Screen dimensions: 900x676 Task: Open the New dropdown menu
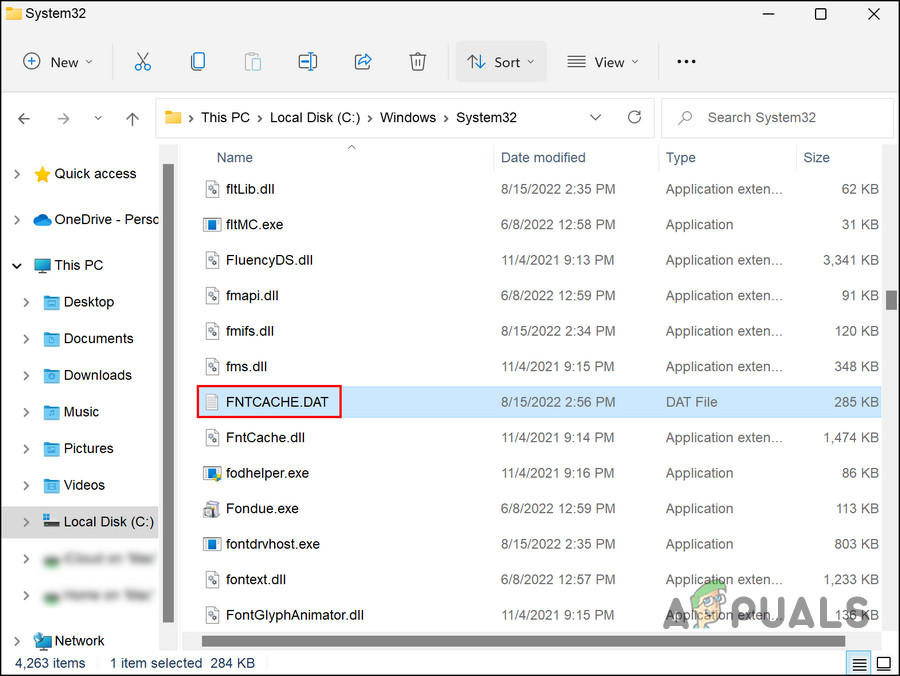pos(57,62)
